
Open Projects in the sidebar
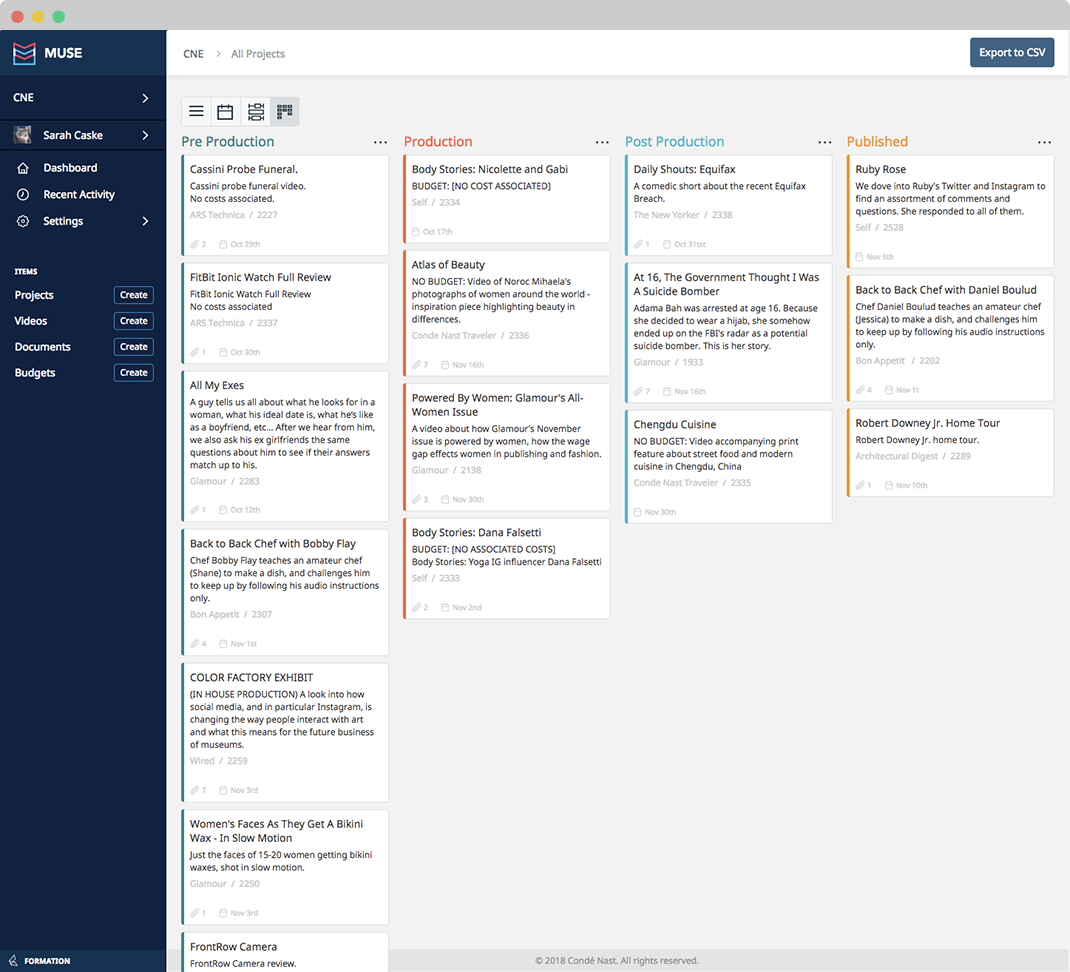coord(34,295)
